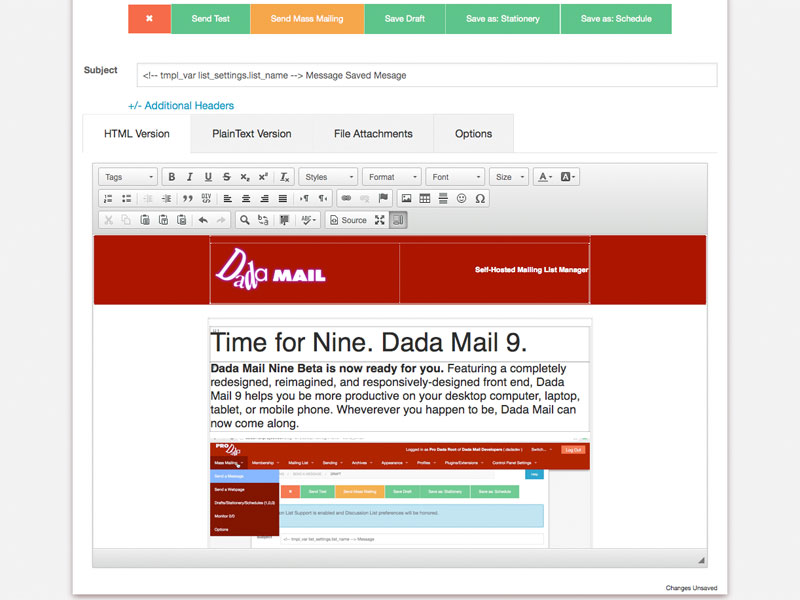This screenshot has height=600, width=800.
Task: Click the Send Mass Mailing button
Action: pos(307,19)
